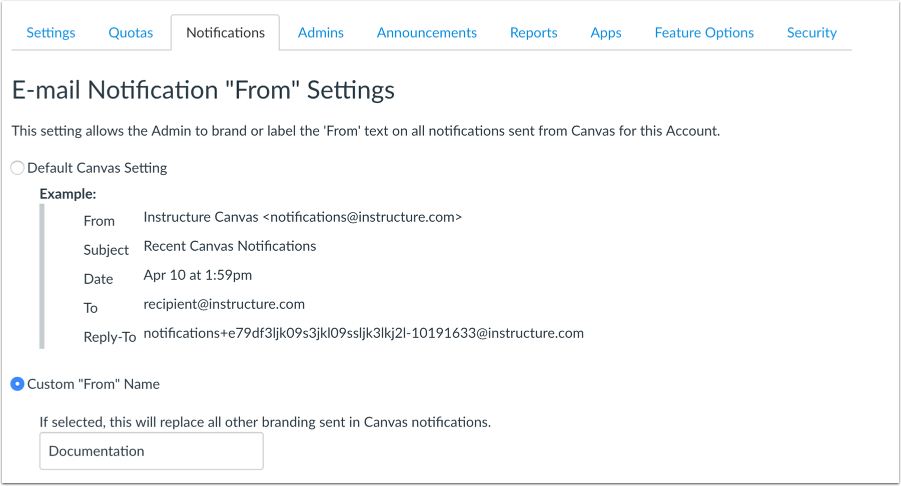The image size is (901, 486).
Task: Click the recipient@instructure.com address
Action: tap(224, 304)
